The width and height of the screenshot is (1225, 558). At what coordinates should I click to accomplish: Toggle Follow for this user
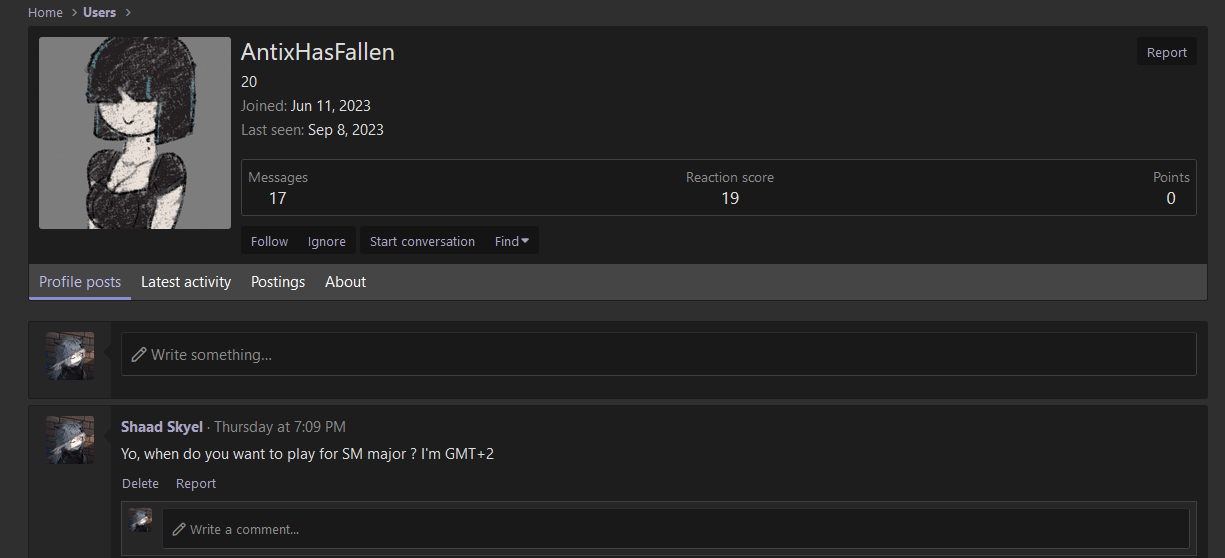(x=269, y=241)
